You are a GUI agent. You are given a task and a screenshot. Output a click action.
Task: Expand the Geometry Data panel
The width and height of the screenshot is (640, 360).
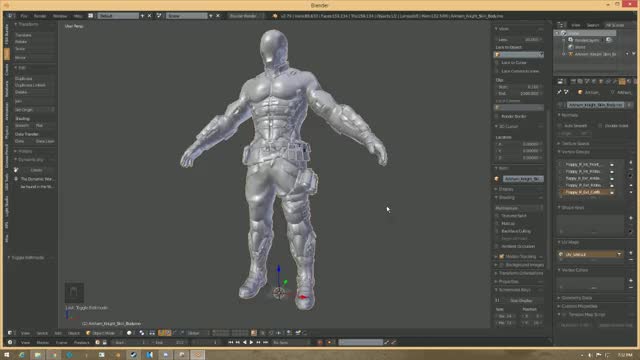[x=576, y=298]
